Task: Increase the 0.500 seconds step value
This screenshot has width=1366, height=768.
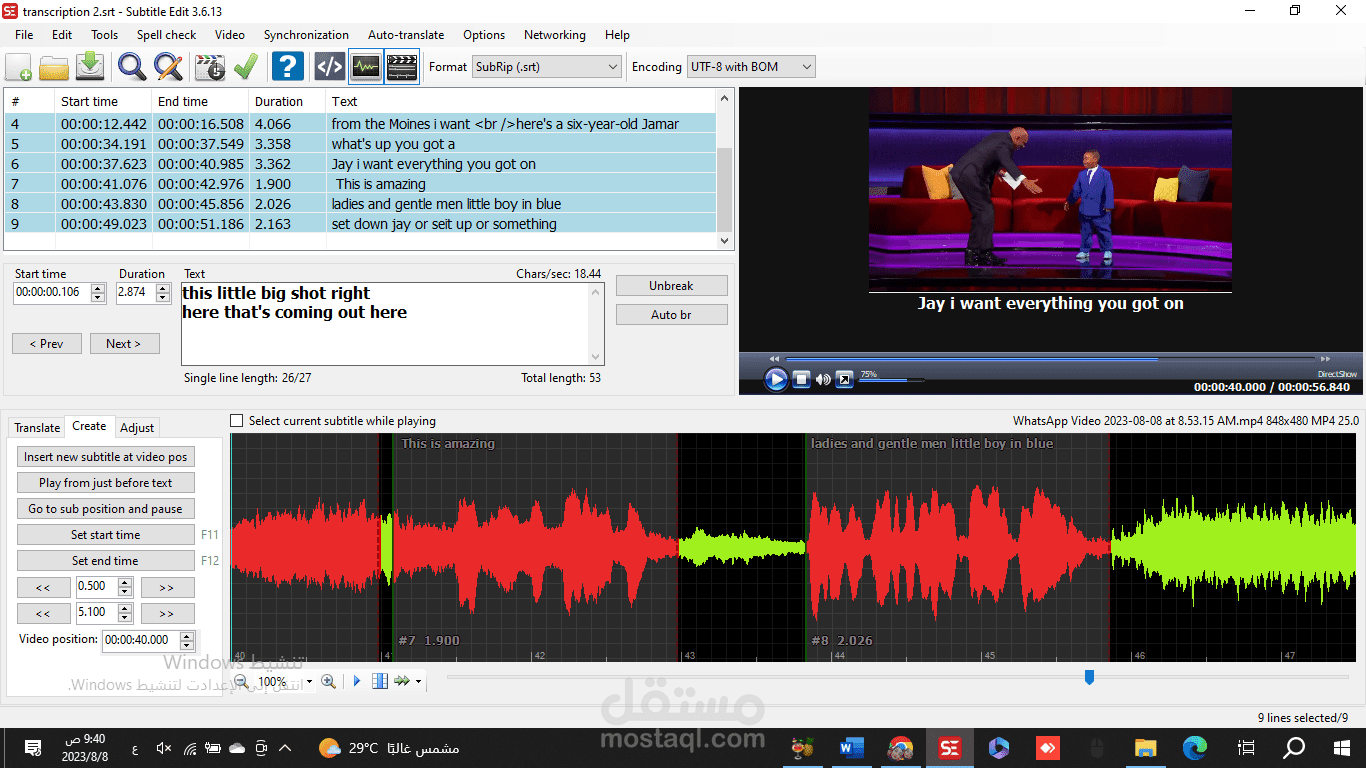Action: (x=125, y=583)
